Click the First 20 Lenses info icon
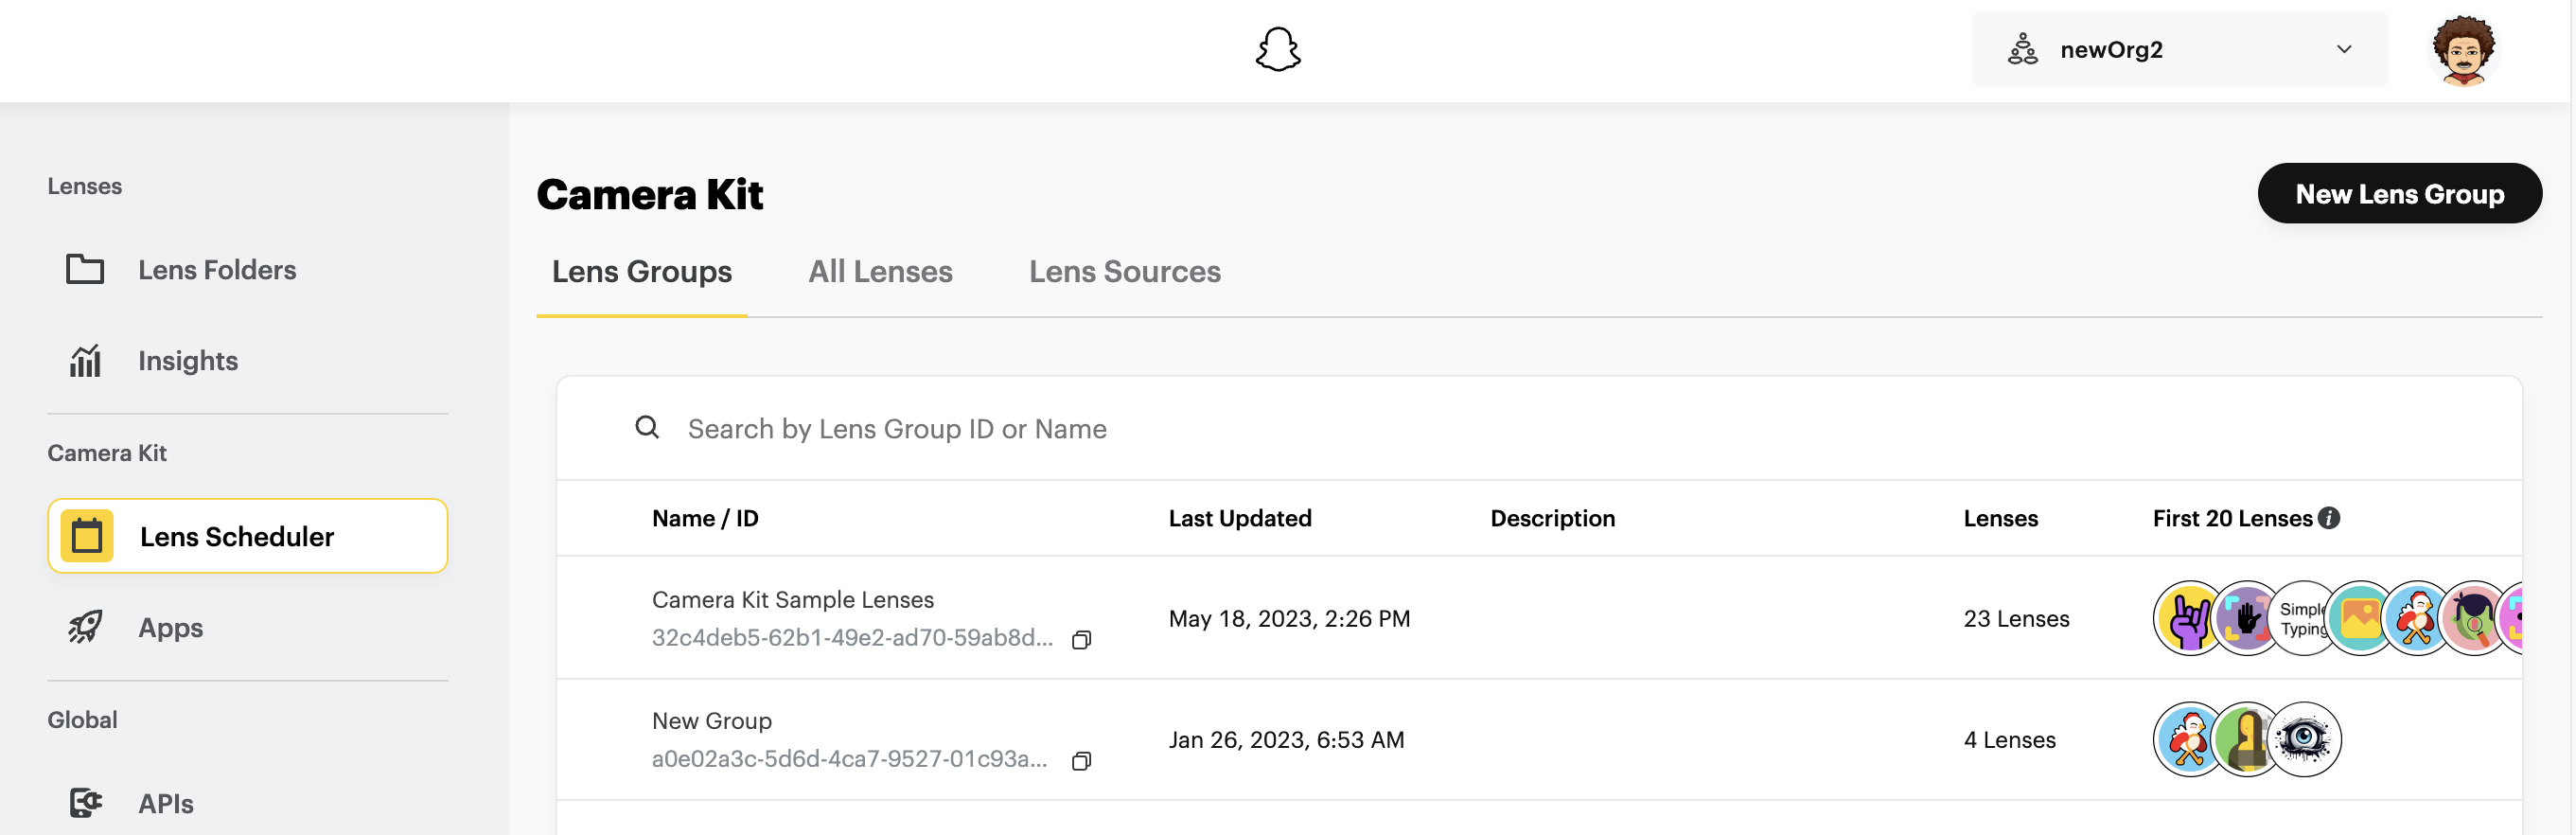The width and height of the screenshot is (2576, 835). (x=2329, y=518)
